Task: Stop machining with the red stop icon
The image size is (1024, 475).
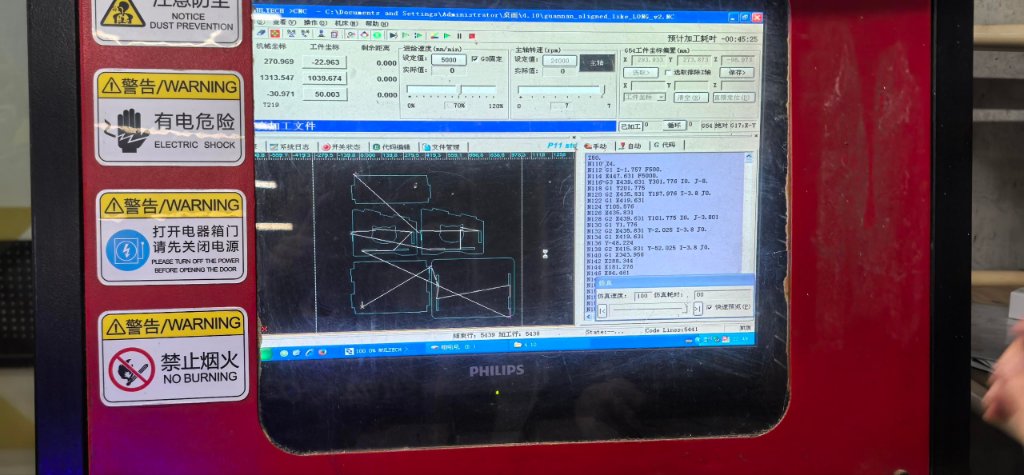Action: pyautogui.click(x=472, y=36)
